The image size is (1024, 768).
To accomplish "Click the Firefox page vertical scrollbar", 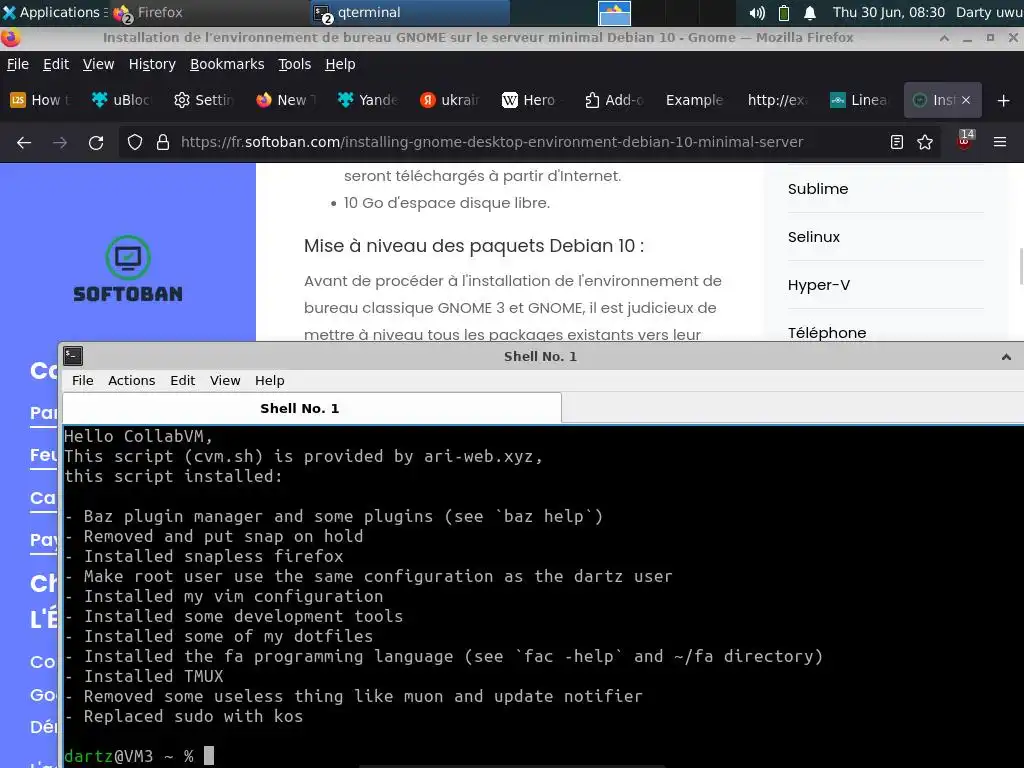I will pos(1021,266).
